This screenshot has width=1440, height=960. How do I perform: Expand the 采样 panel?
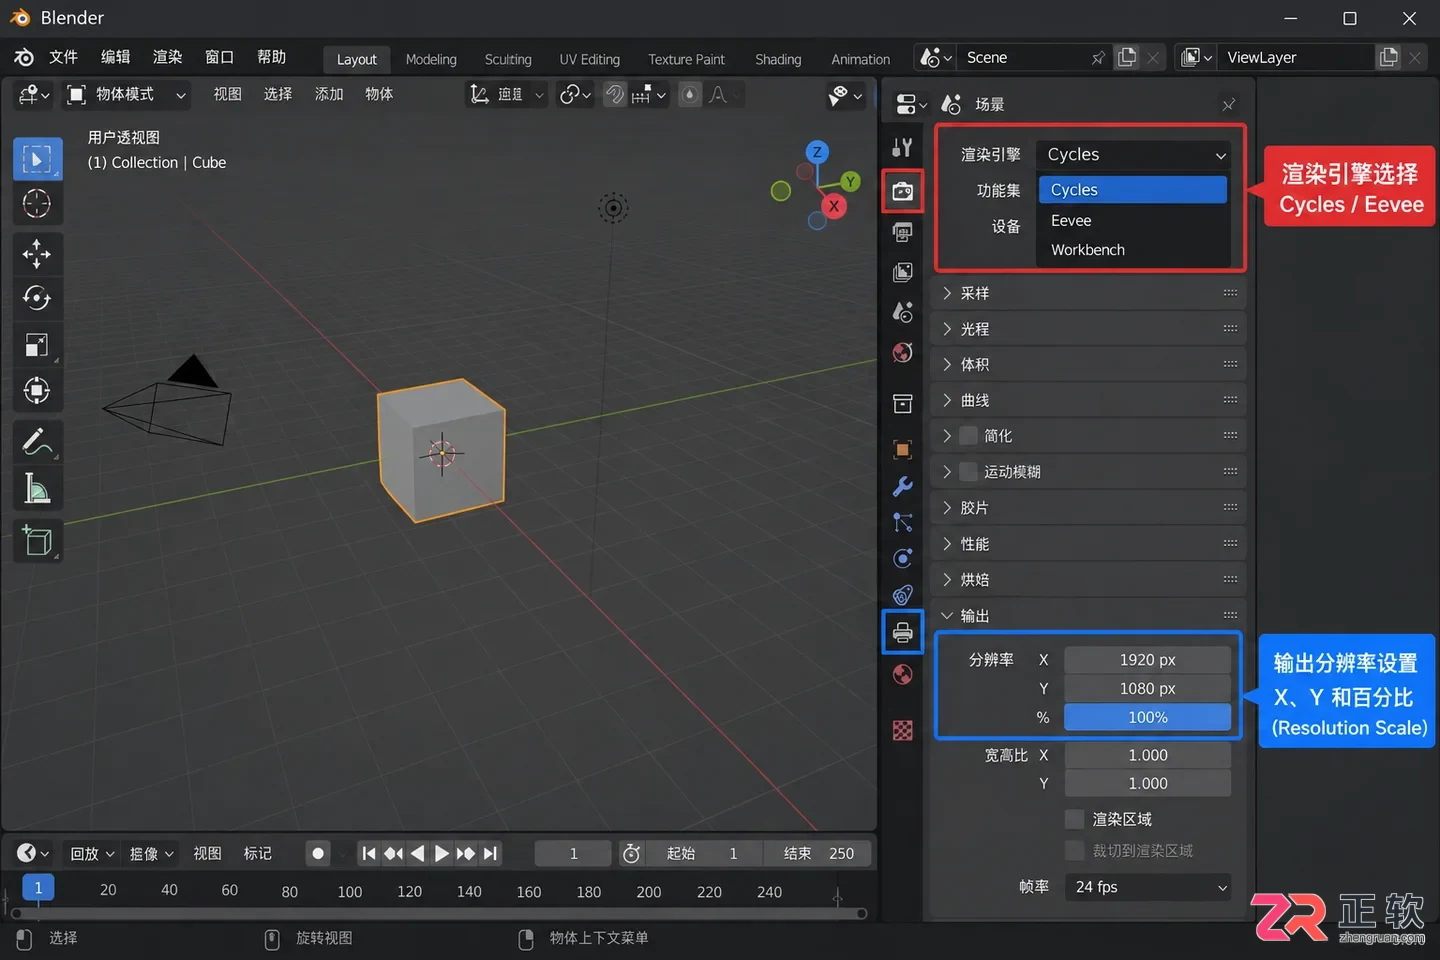pos(1088,293)
